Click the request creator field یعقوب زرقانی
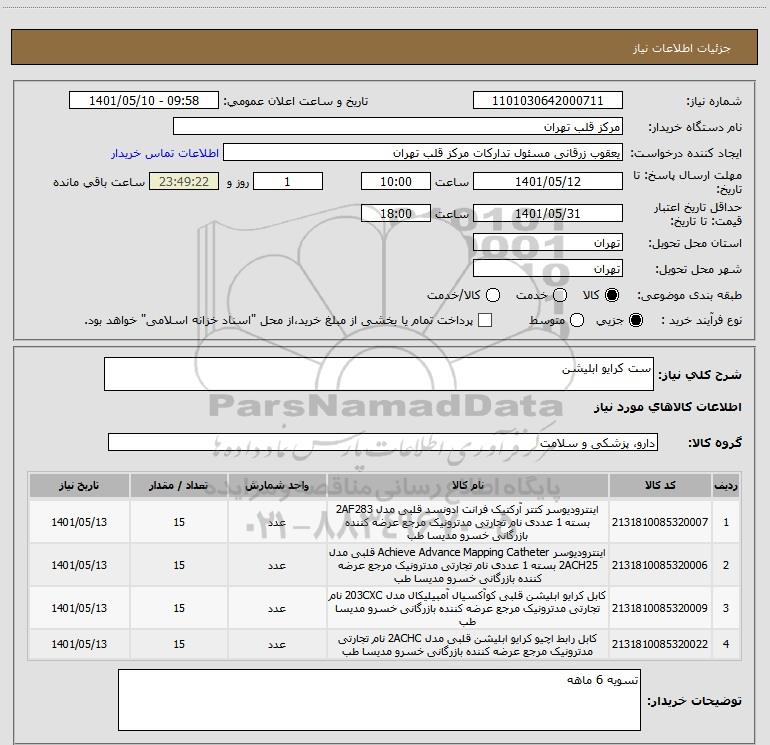This screenshot has height=745, width=770. pyautogui.click(x=423, y=152)
